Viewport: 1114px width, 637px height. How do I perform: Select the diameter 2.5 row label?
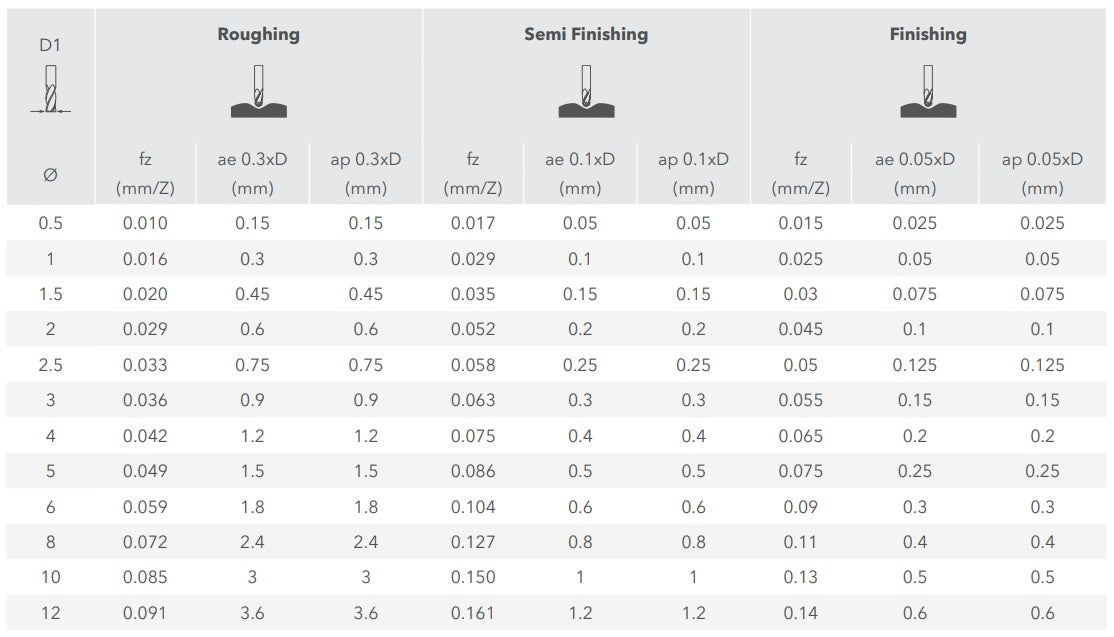tap(50, 365)
